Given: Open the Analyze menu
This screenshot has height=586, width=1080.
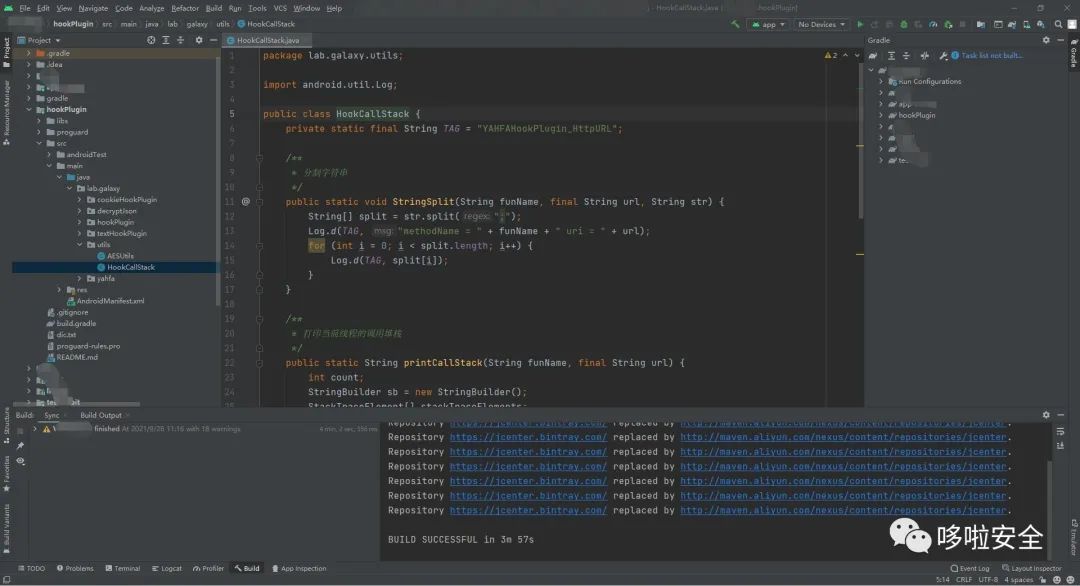Looking at the screenshot, I should click(x=152, y=8).
